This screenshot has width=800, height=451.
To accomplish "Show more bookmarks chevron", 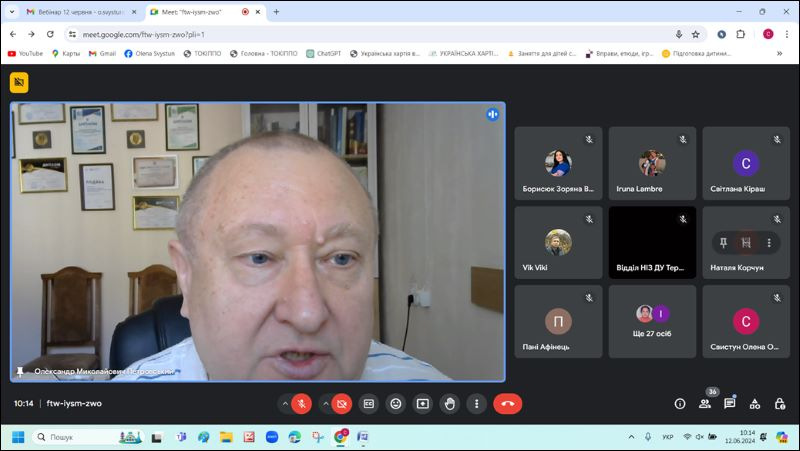I will tap(780, 54).
